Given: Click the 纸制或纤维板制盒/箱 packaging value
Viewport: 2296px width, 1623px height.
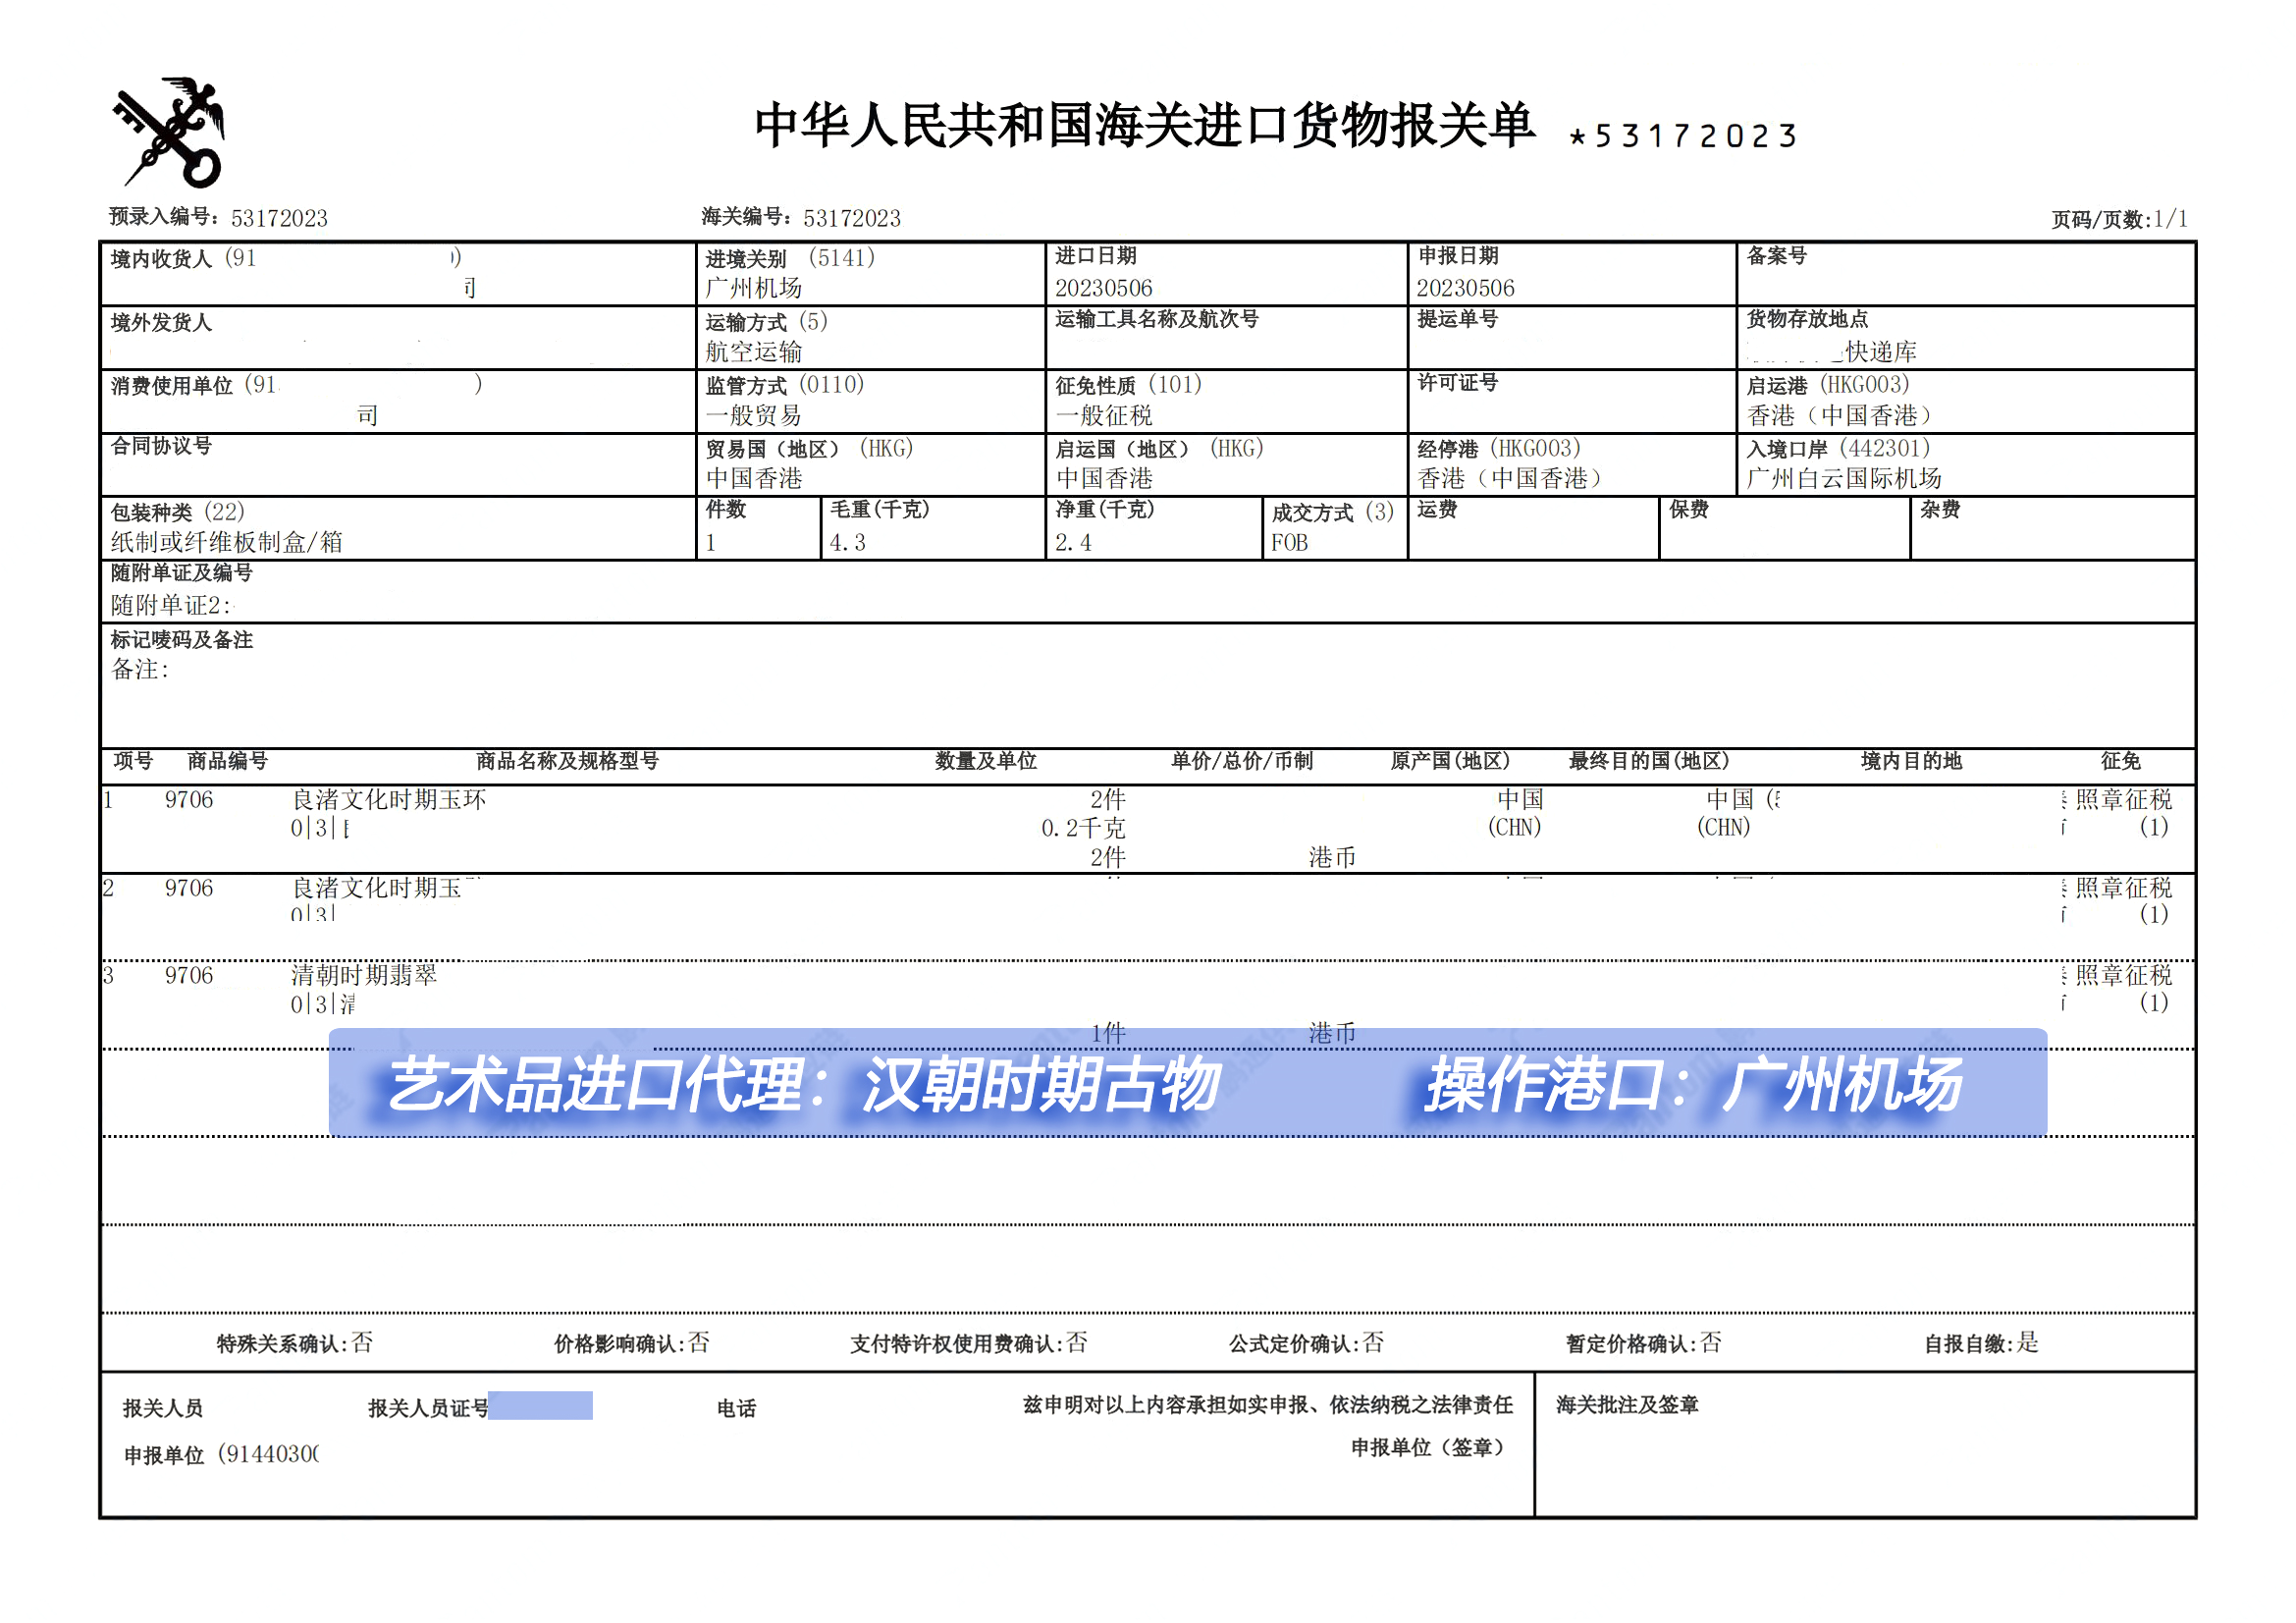Looking at the screenshot, I should pyautogui.click(x=227, y=542).
